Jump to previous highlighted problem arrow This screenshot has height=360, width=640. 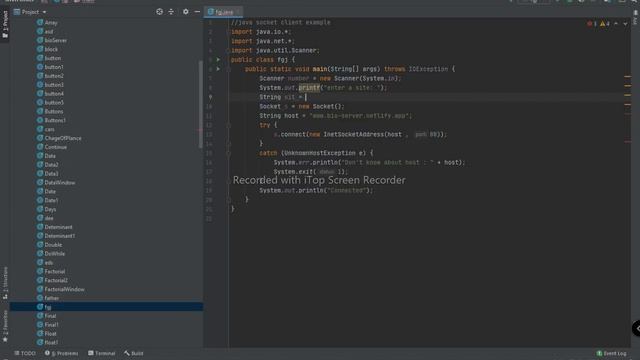[616, 24]
